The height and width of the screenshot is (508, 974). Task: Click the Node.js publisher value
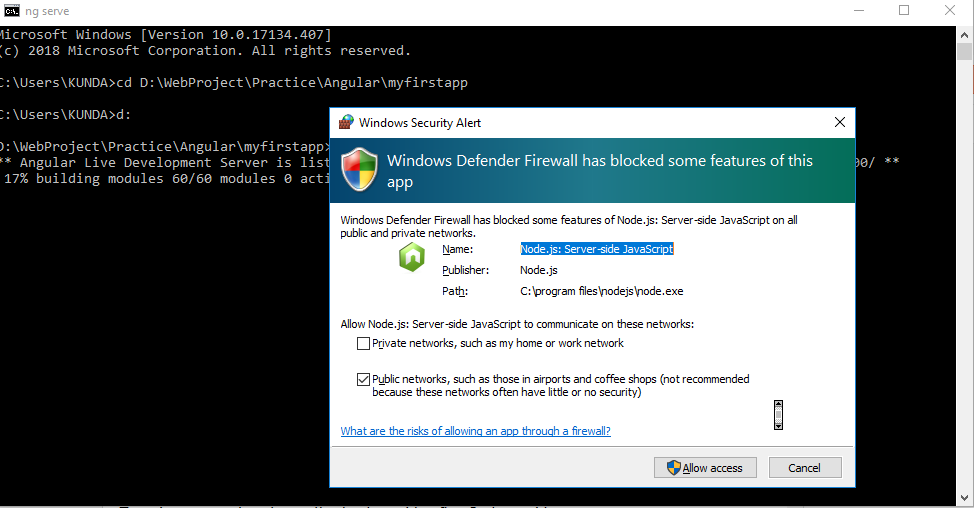[x=539, y=270]
